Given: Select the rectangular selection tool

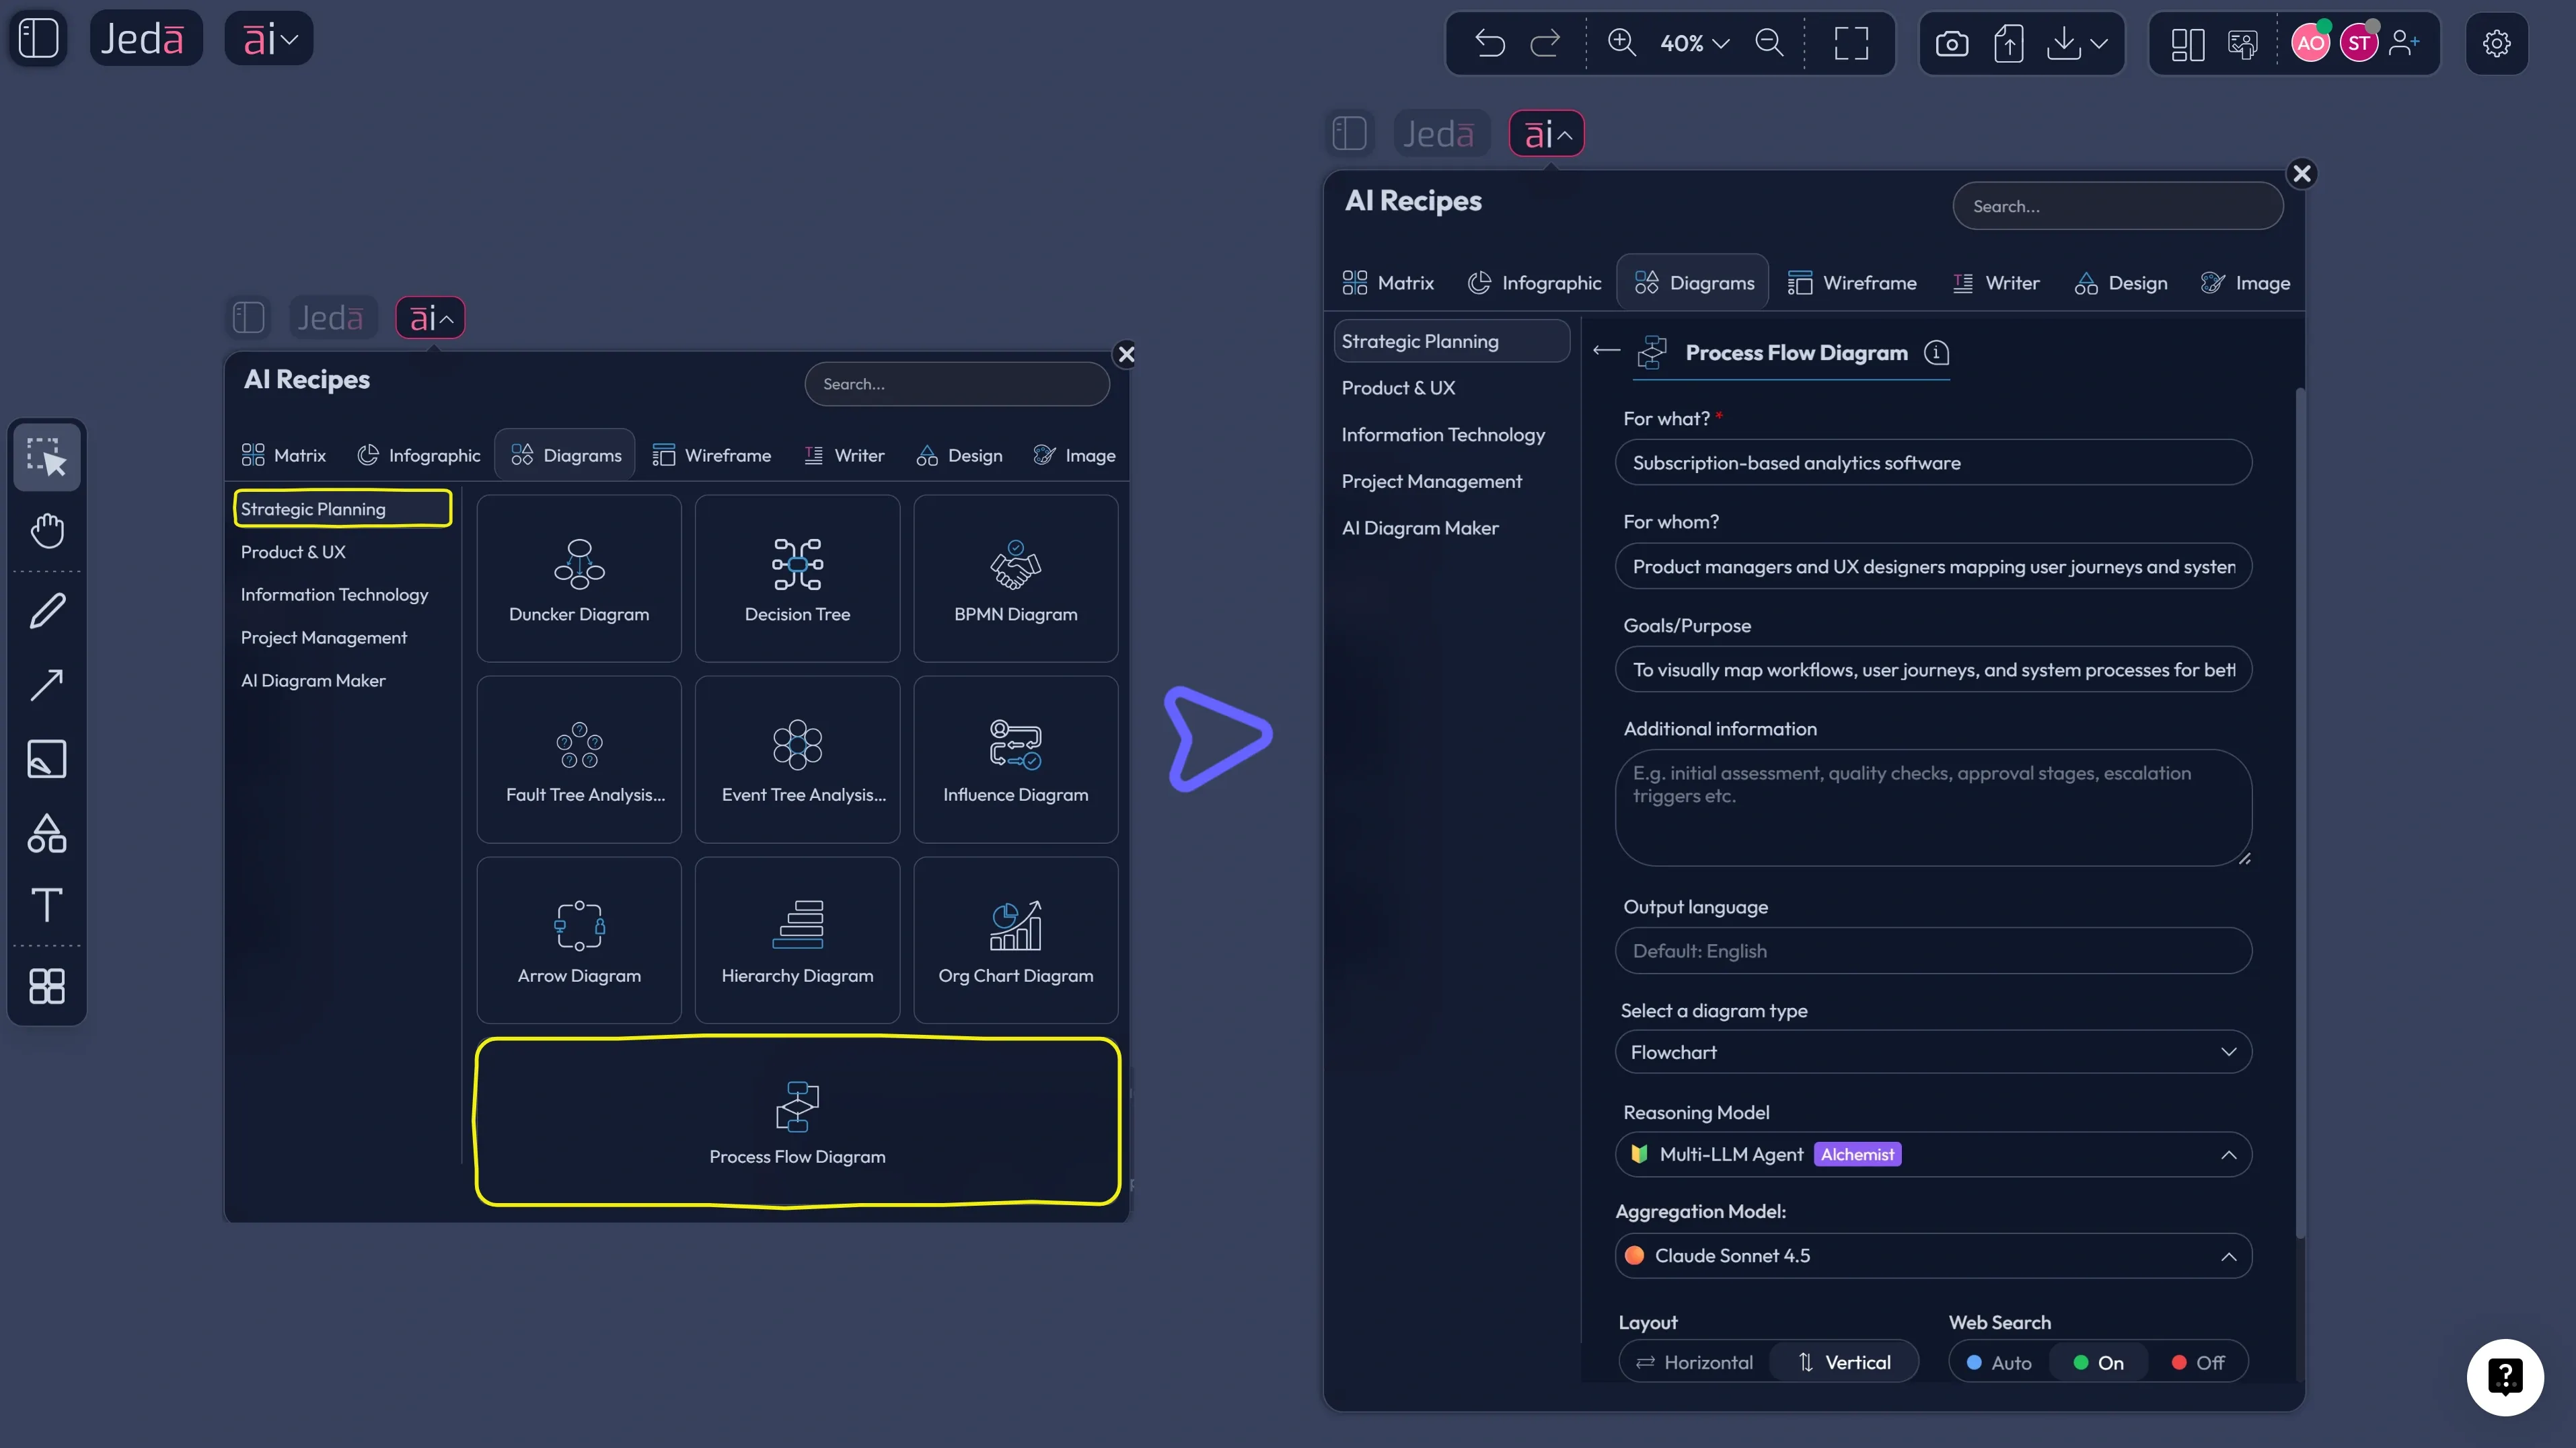Looking at the screenshot, I should tap(46, 456).
